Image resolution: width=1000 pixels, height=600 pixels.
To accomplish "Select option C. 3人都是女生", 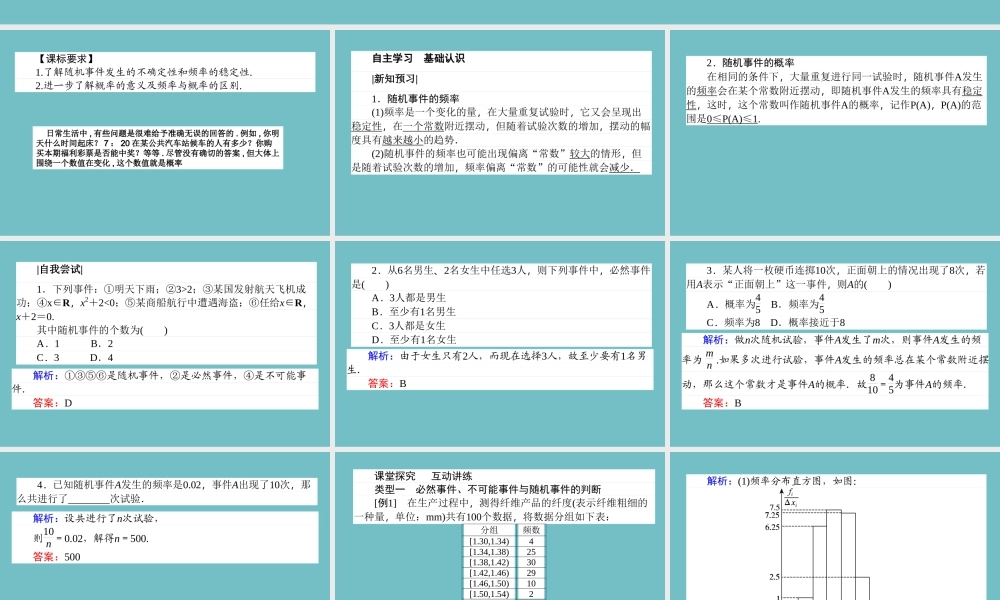I will click(x=409, y=326).
